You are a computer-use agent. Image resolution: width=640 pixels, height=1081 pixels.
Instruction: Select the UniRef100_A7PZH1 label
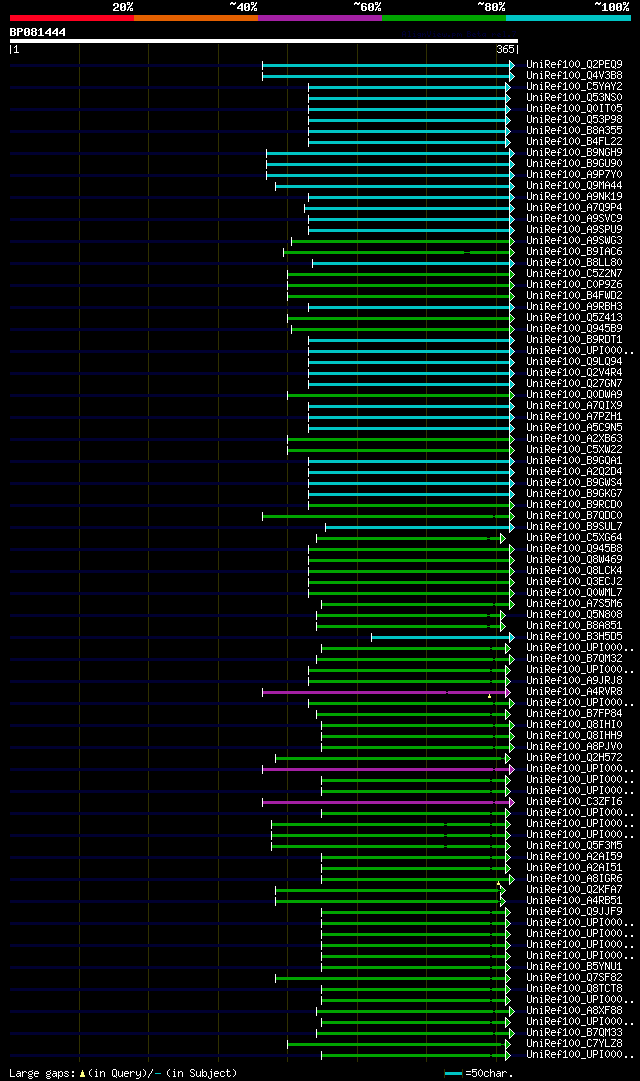574,417
